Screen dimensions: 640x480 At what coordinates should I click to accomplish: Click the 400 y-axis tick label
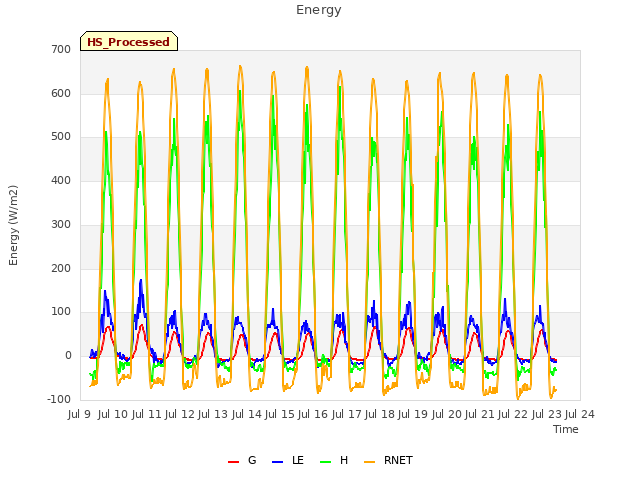pyautogui.click(x=61, y=180)
